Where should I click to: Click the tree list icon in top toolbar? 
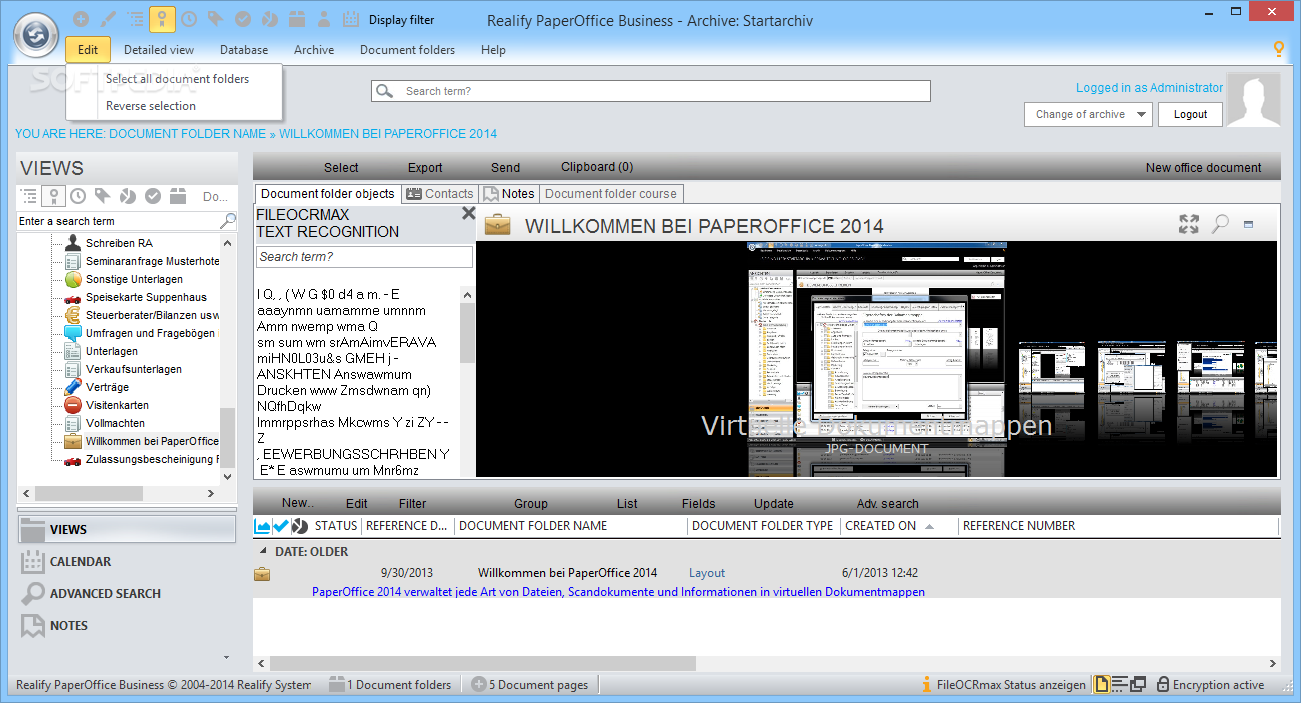(135, 19)
